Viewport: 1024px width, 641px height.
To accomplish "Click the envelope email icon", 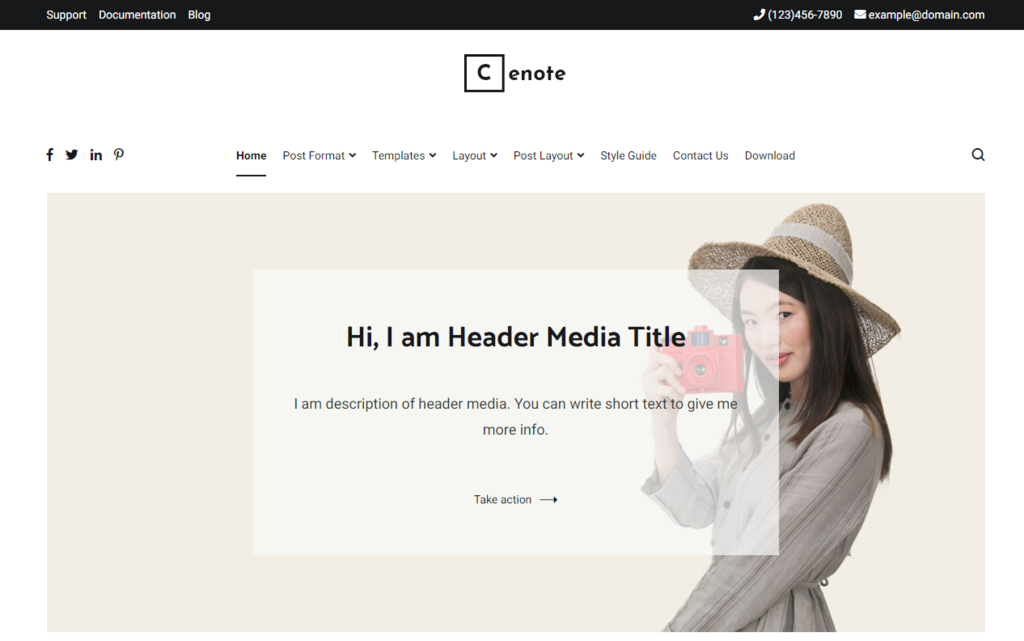I will pos(860,15).
